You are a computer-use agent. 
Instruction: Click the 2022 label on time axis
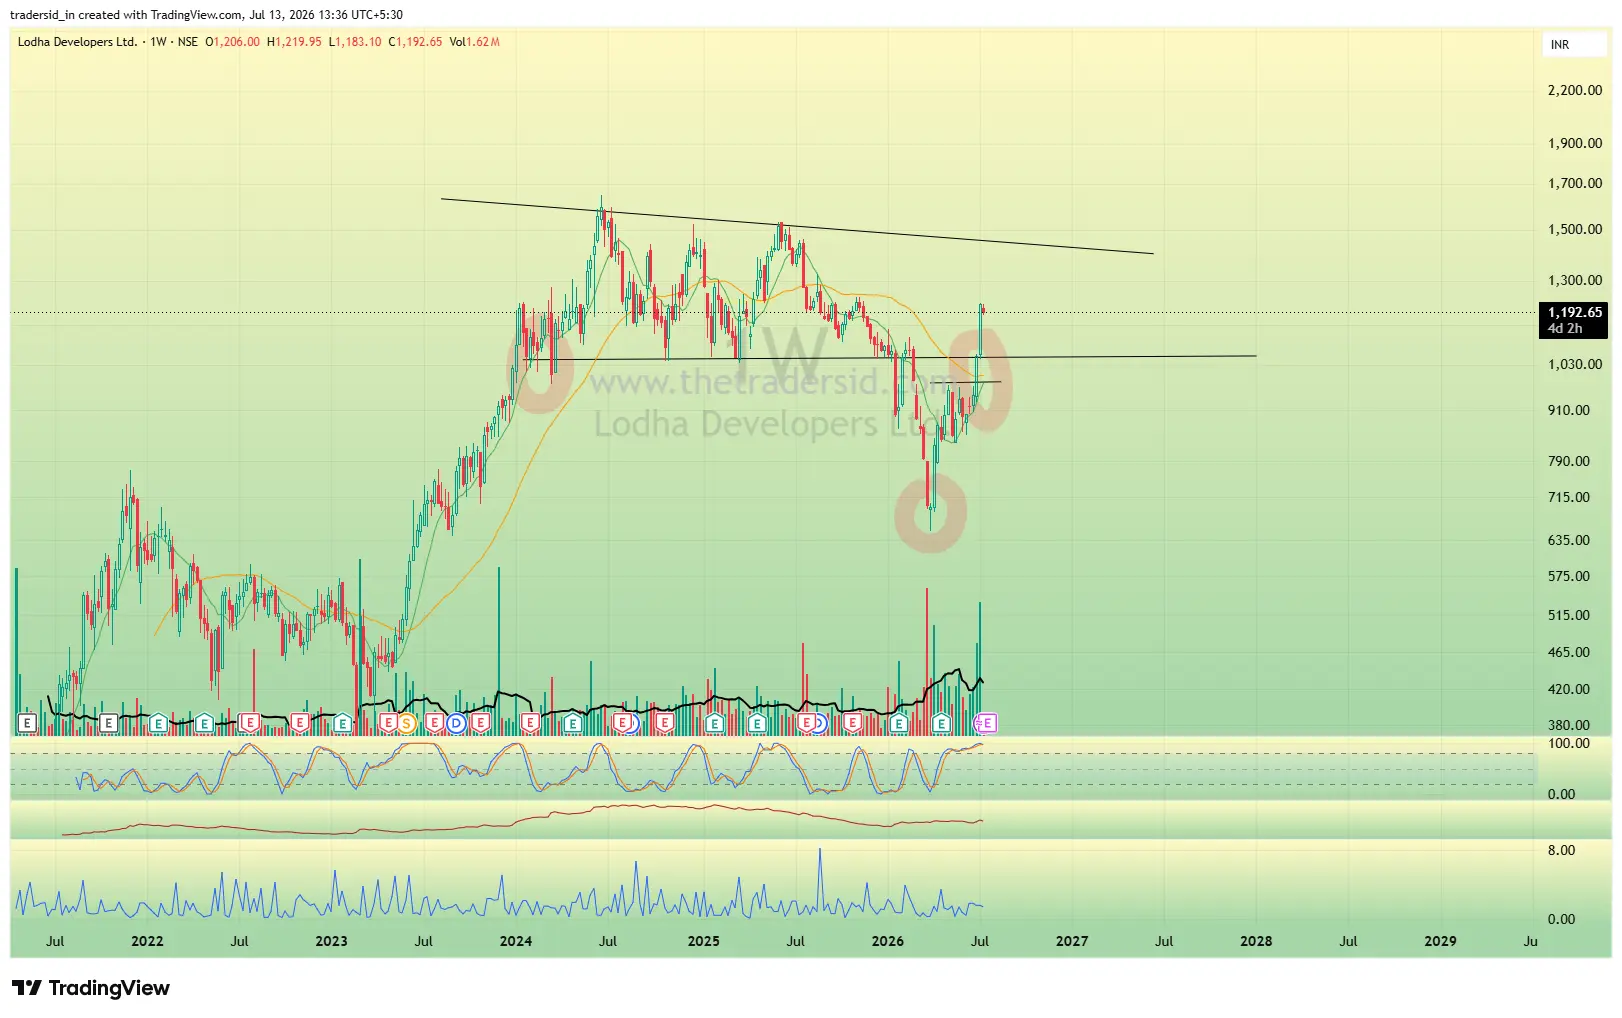(x=147, y=941)
